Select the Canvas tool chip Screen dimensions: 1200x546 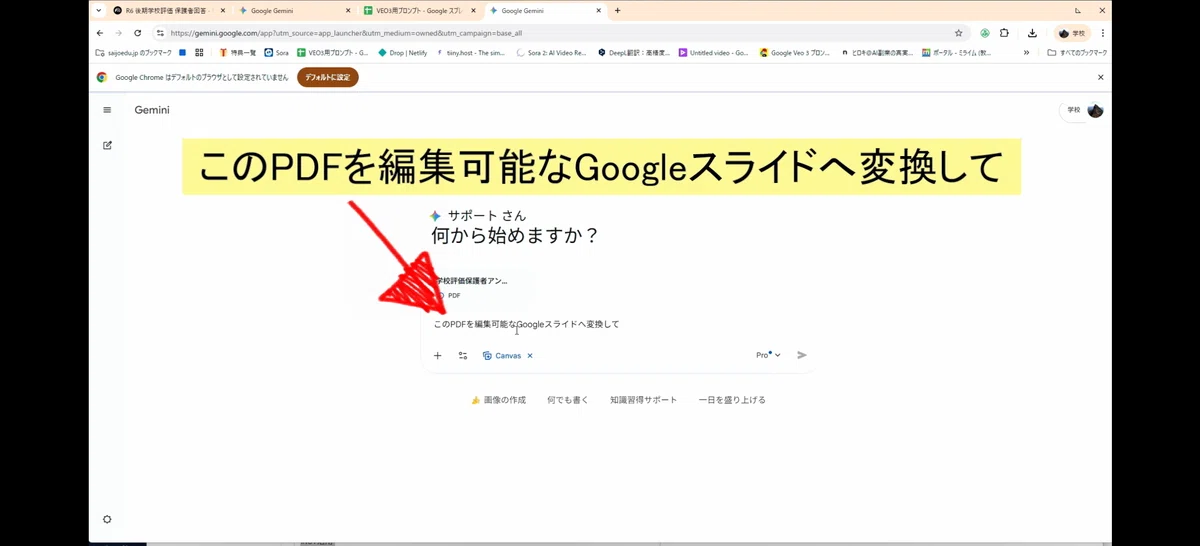[x=502, y=355]
